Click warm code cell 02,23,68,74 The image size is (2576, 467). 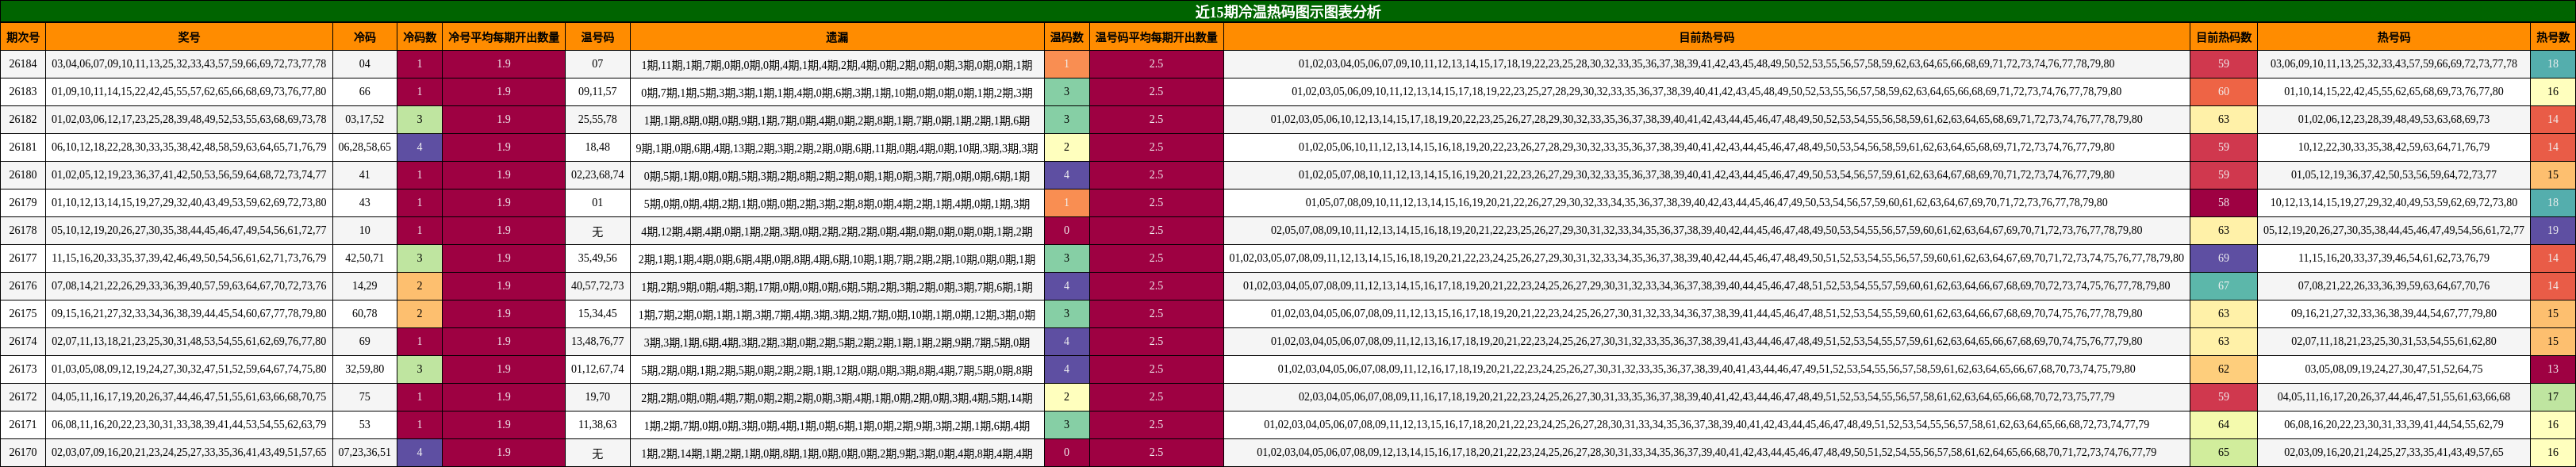(597, 175)
